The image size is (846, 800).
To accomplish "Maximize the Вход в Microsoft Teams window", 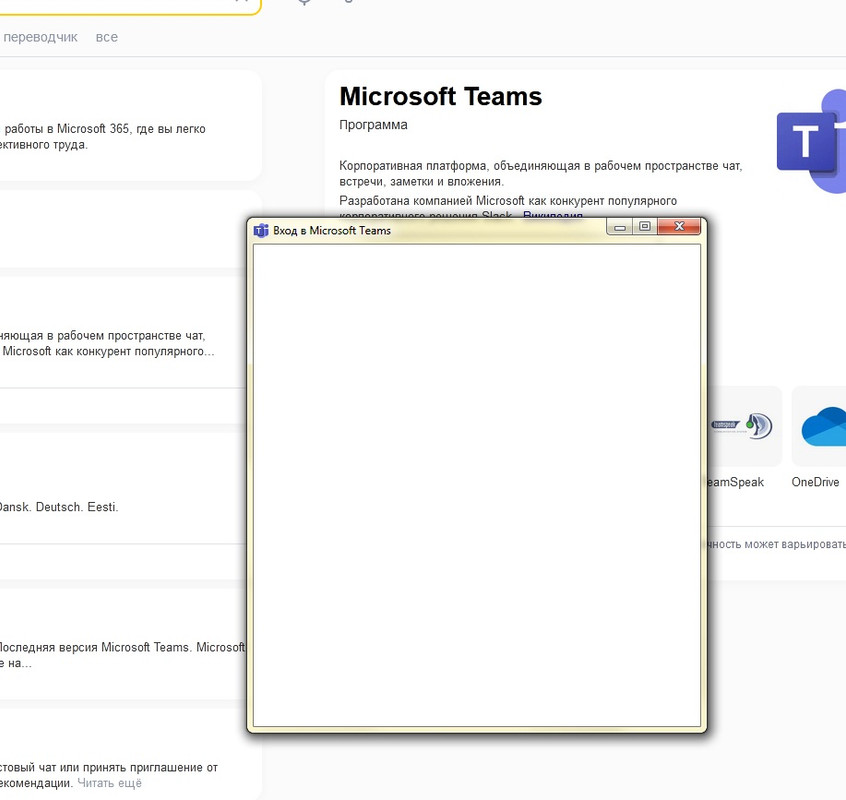I will pyautogui.click(x=645, y=227).
